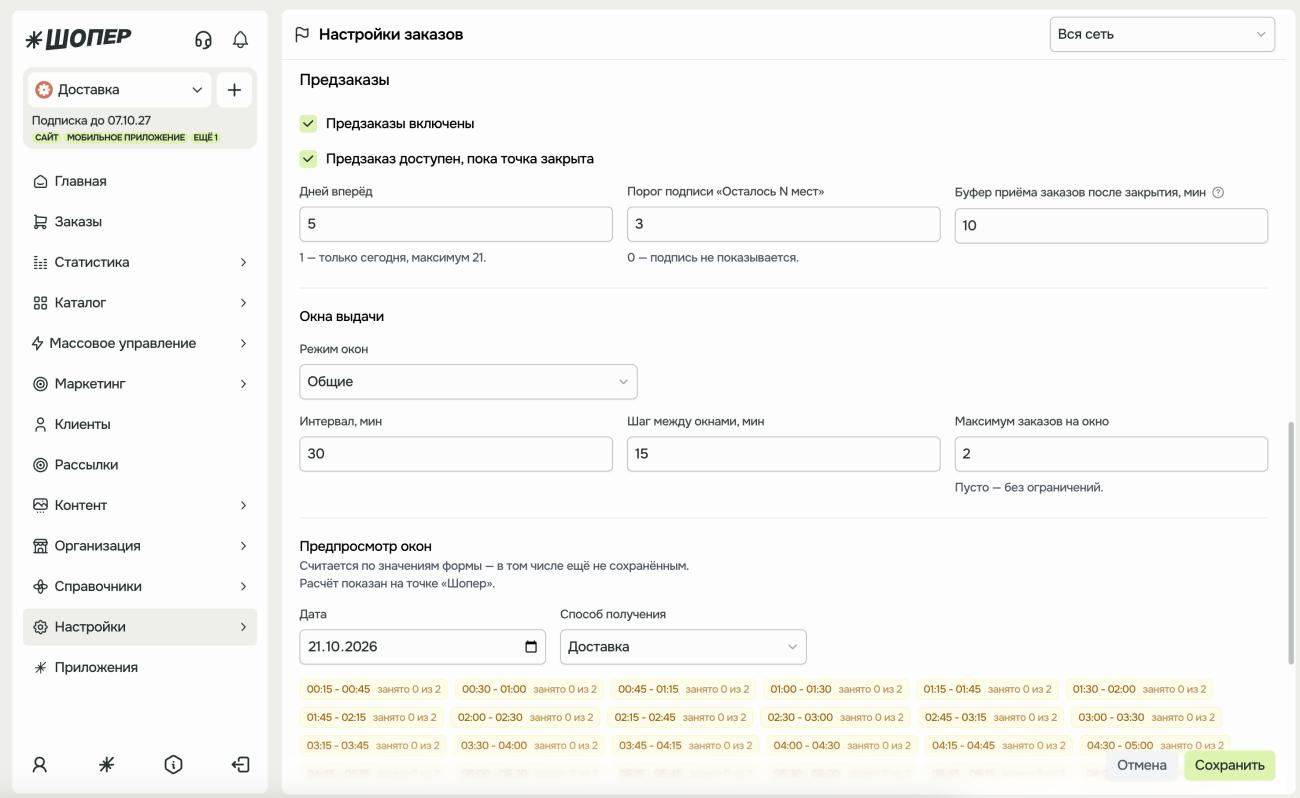1300x798 pixels.
Task: Open the calendar picker in date field
Action: pyautogui.click(x=531, y=647)
